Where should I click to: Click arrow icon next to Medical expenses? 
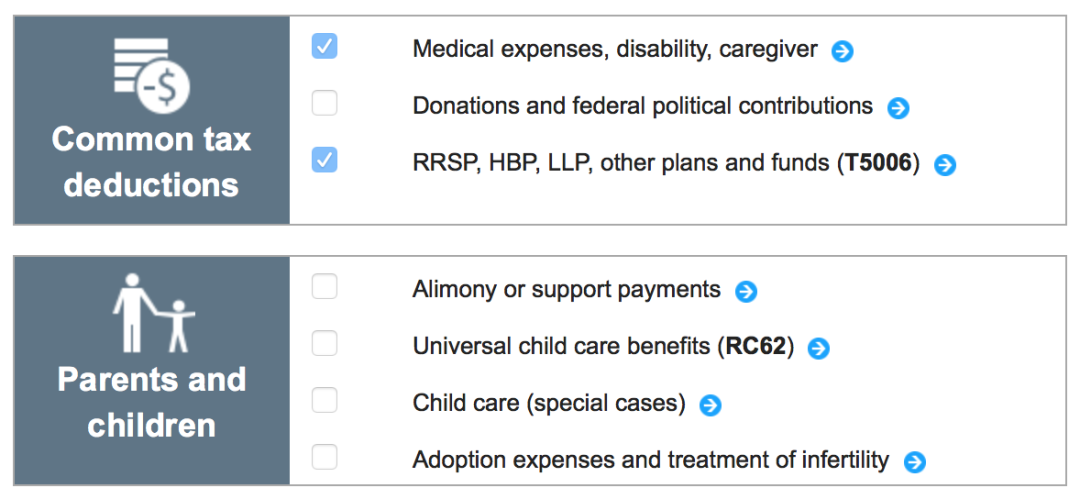pyautogui.click(x=843, y=51)
